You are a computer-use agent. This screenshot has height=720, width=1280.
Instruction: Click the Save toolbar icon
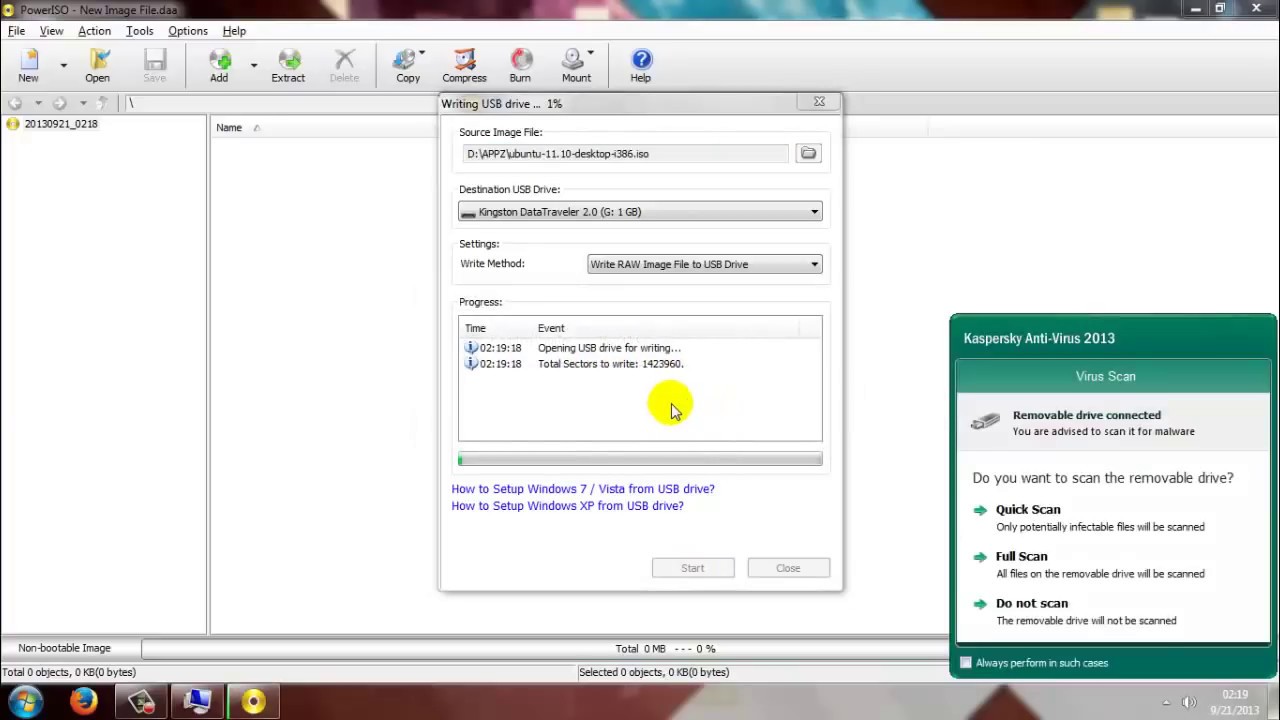154,66
